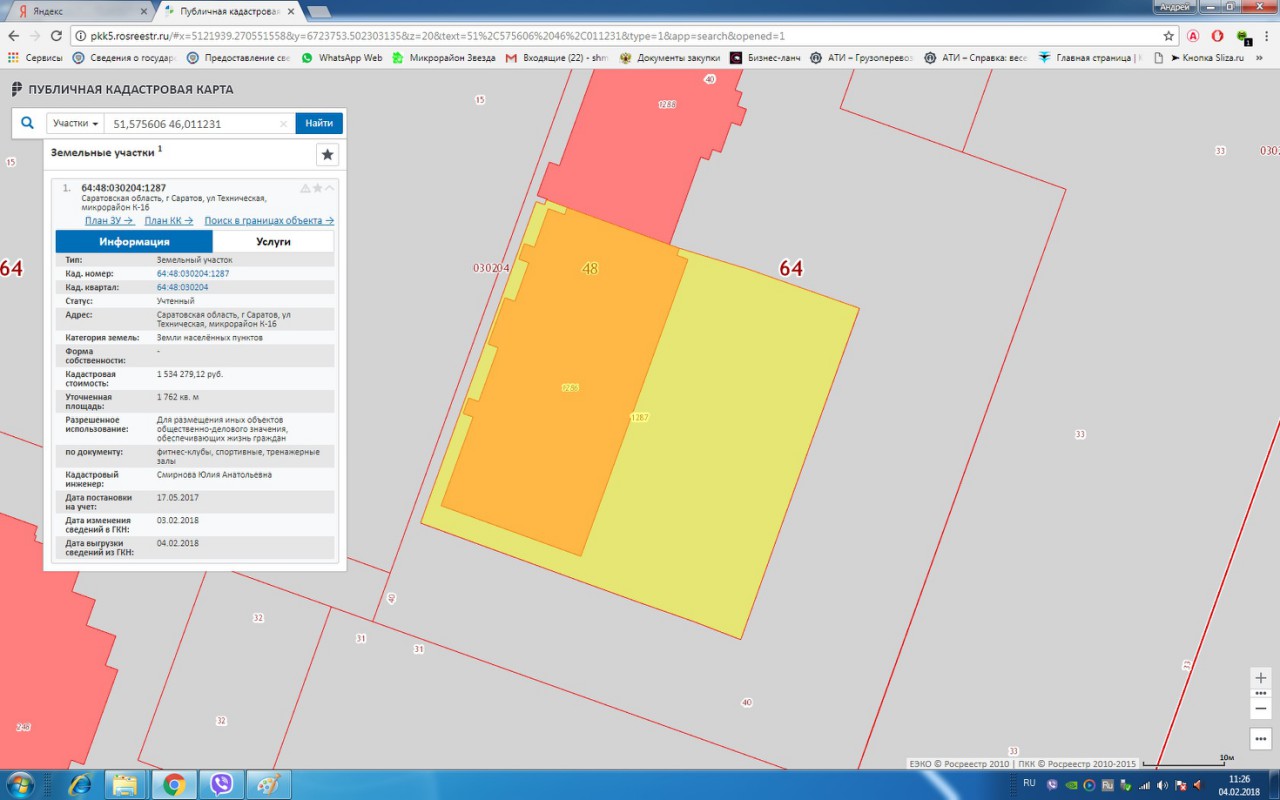Collapse the parcel result card chevron

pos(330,188)
